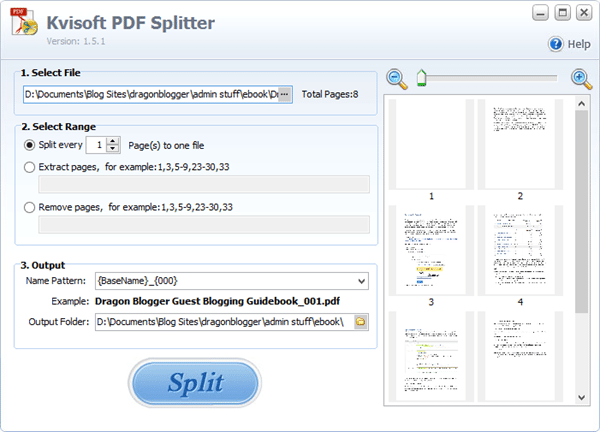Increase the split page count spinner
600x432 pixels.
point(112,141)
